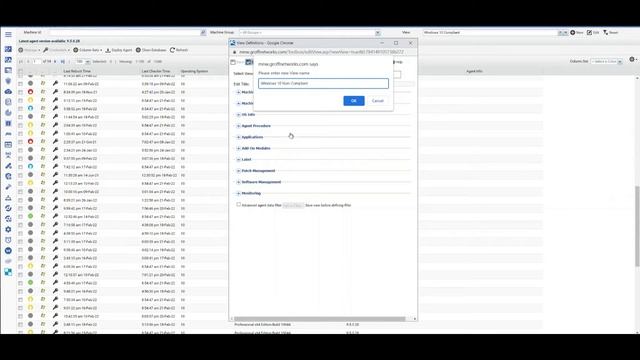Click the Machine ID search field
This screenshot has height=360, width=640.
pyautogui.click(x=124, y=32)
